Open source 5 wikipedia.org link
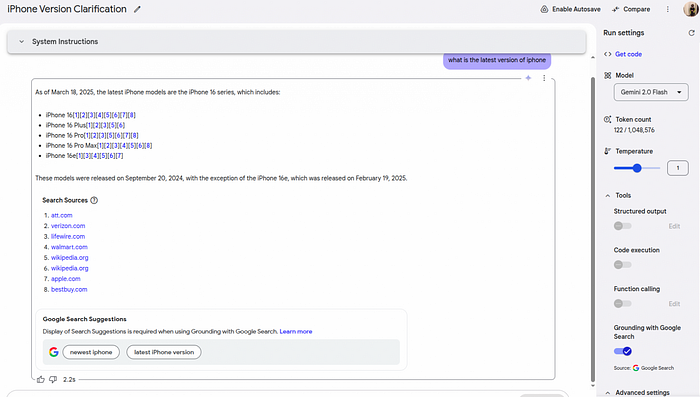The image size is (700, 397). [x=70, y=258]
